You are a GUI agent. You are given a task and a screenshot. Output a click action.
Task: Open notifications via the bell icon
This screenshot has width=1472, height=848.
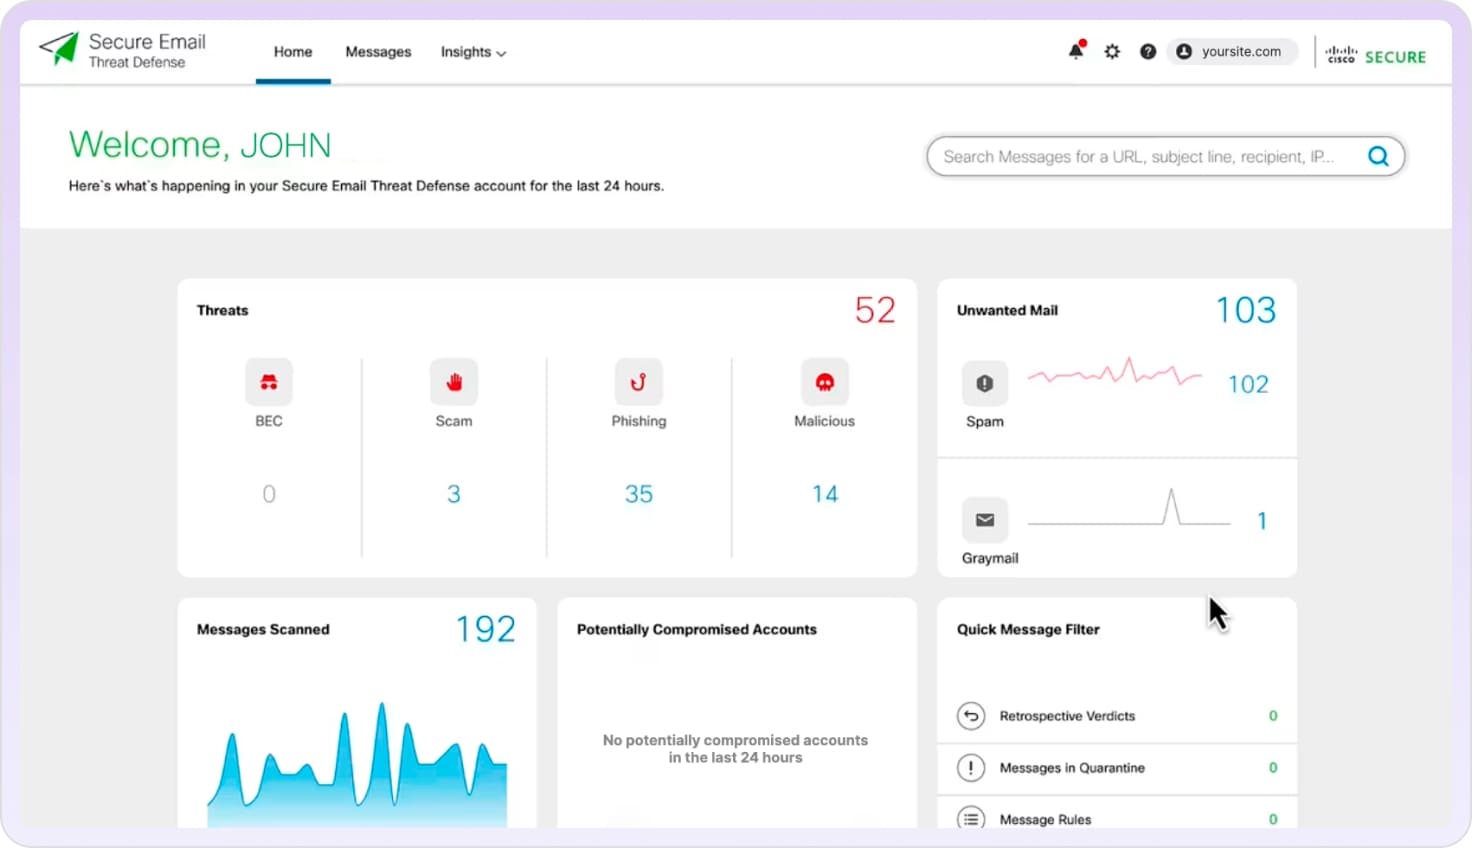(1076, 51)
